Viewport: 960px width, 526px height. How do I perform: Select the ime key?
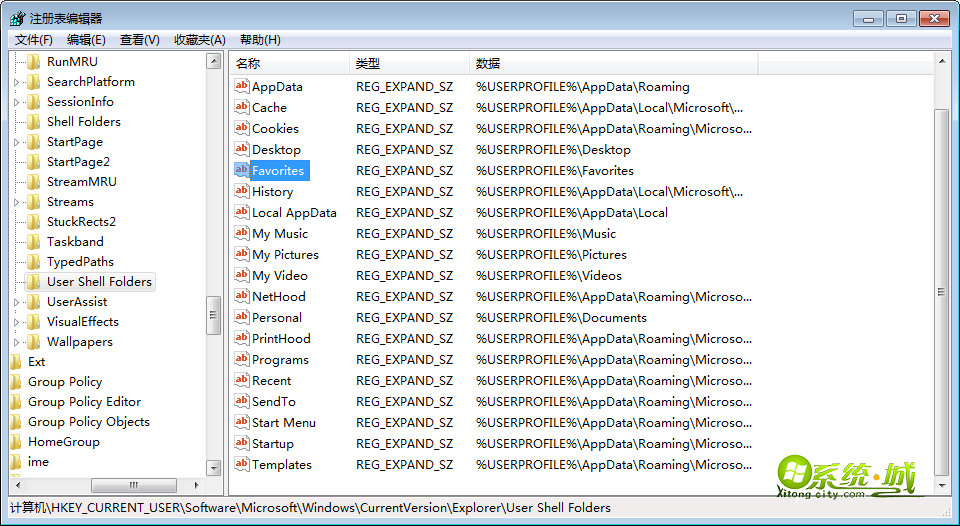point(38,462)
